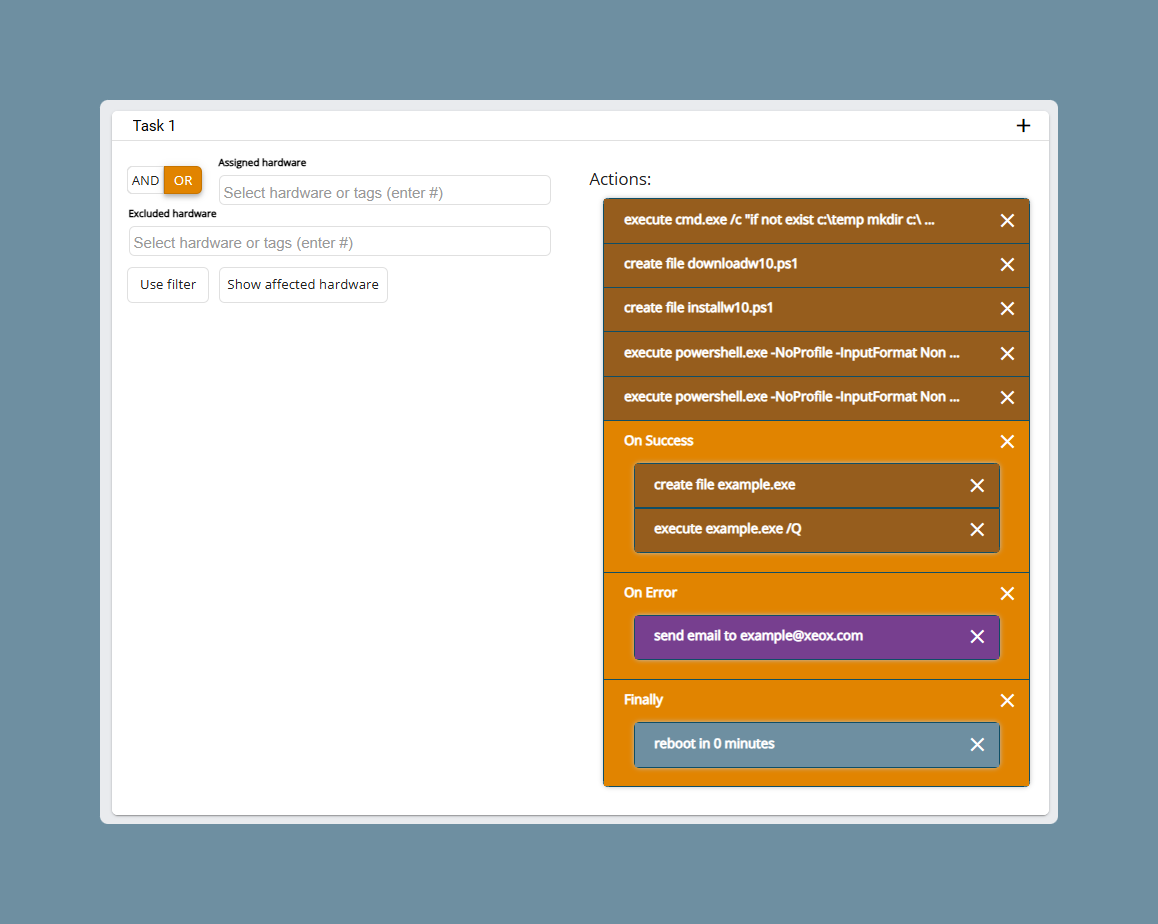Select the OR logic toggle
This screenshot has width=1158, height=924.
(183, 180)
